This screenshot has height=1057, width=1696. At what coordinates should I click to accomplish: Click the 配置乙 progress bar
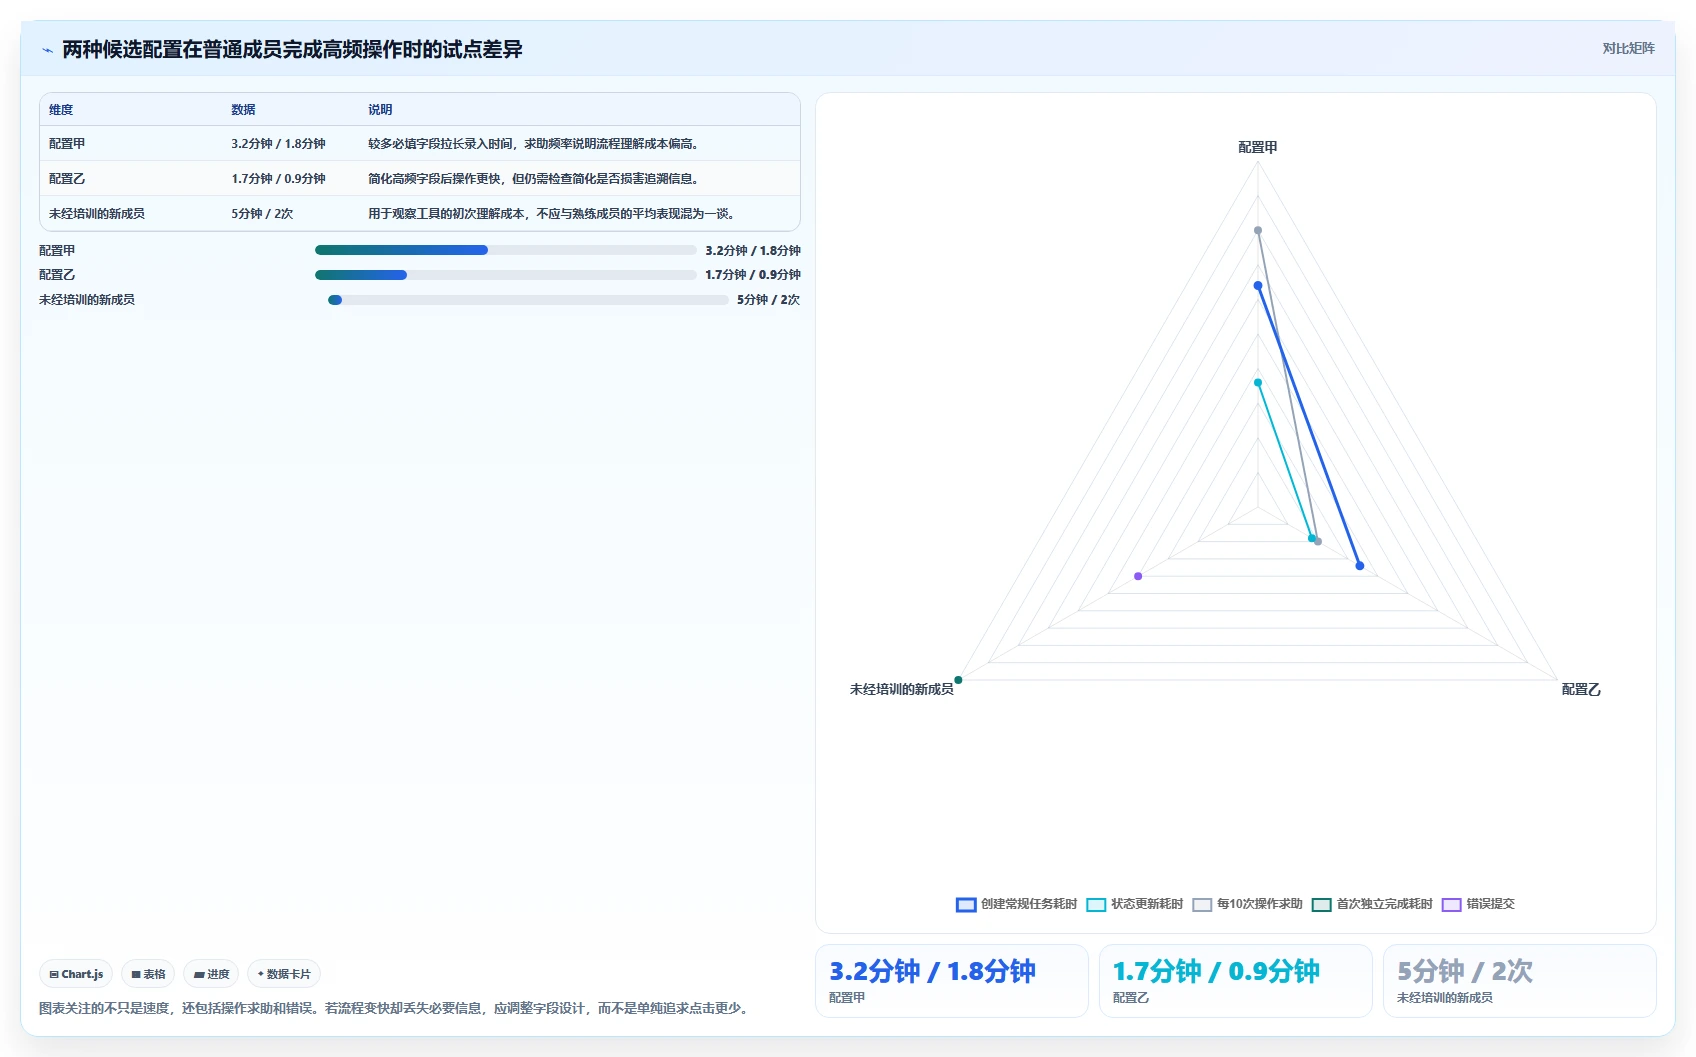(x=505, y=275)
